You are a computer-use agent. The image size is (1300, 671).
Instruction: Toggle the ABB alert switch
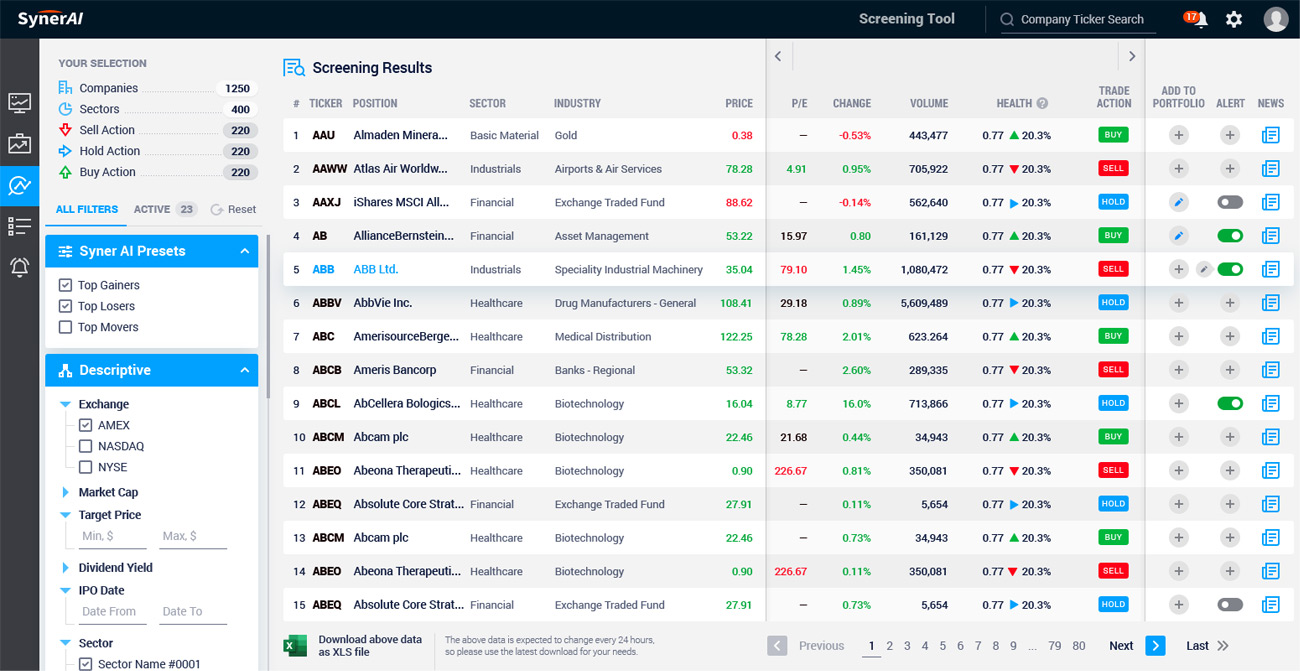click(x=1230, y=269)
